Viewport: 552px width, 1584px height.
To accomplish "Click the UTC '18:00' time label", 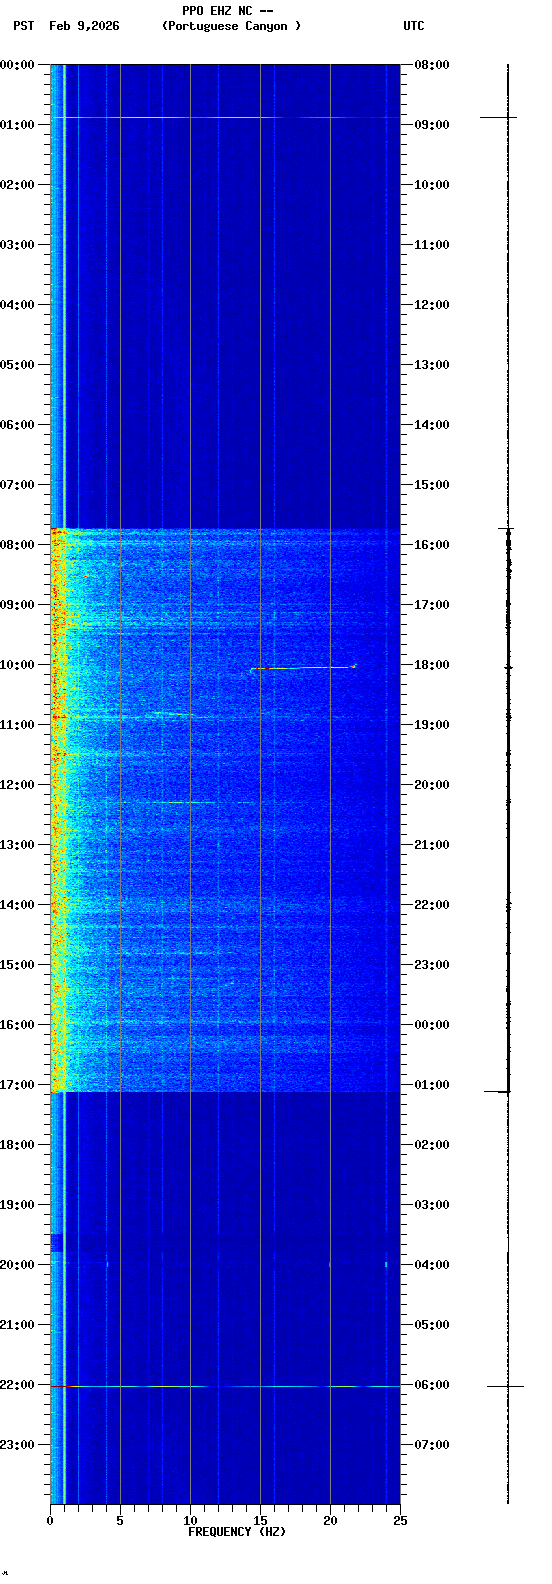I will click(432, 665).
